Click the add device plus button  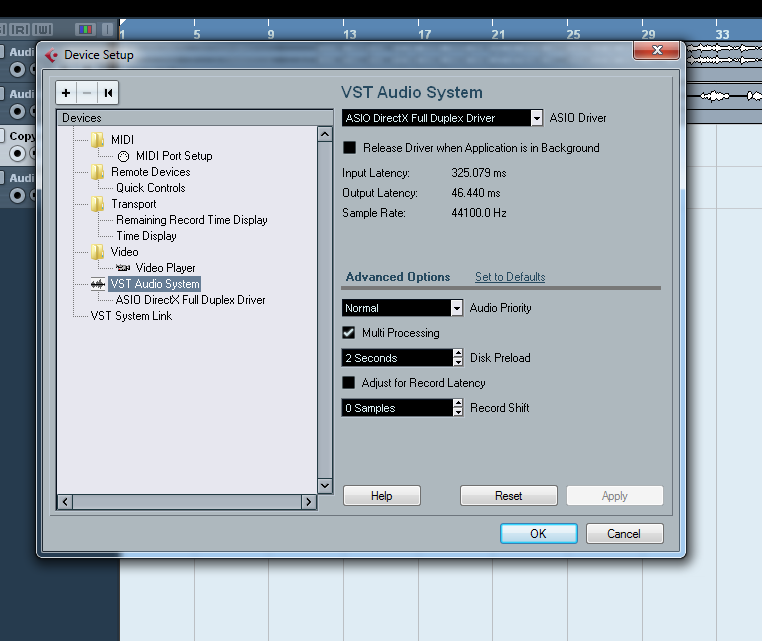tap(66, 93)
